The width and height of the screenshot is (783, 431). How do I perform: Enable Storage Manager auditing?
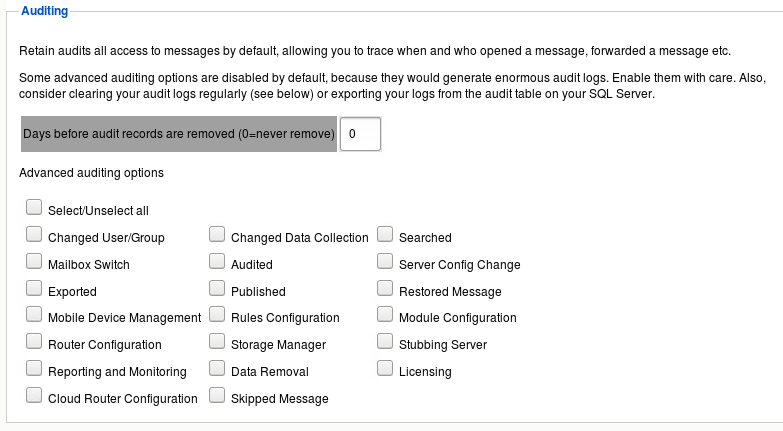click(217, 342)
